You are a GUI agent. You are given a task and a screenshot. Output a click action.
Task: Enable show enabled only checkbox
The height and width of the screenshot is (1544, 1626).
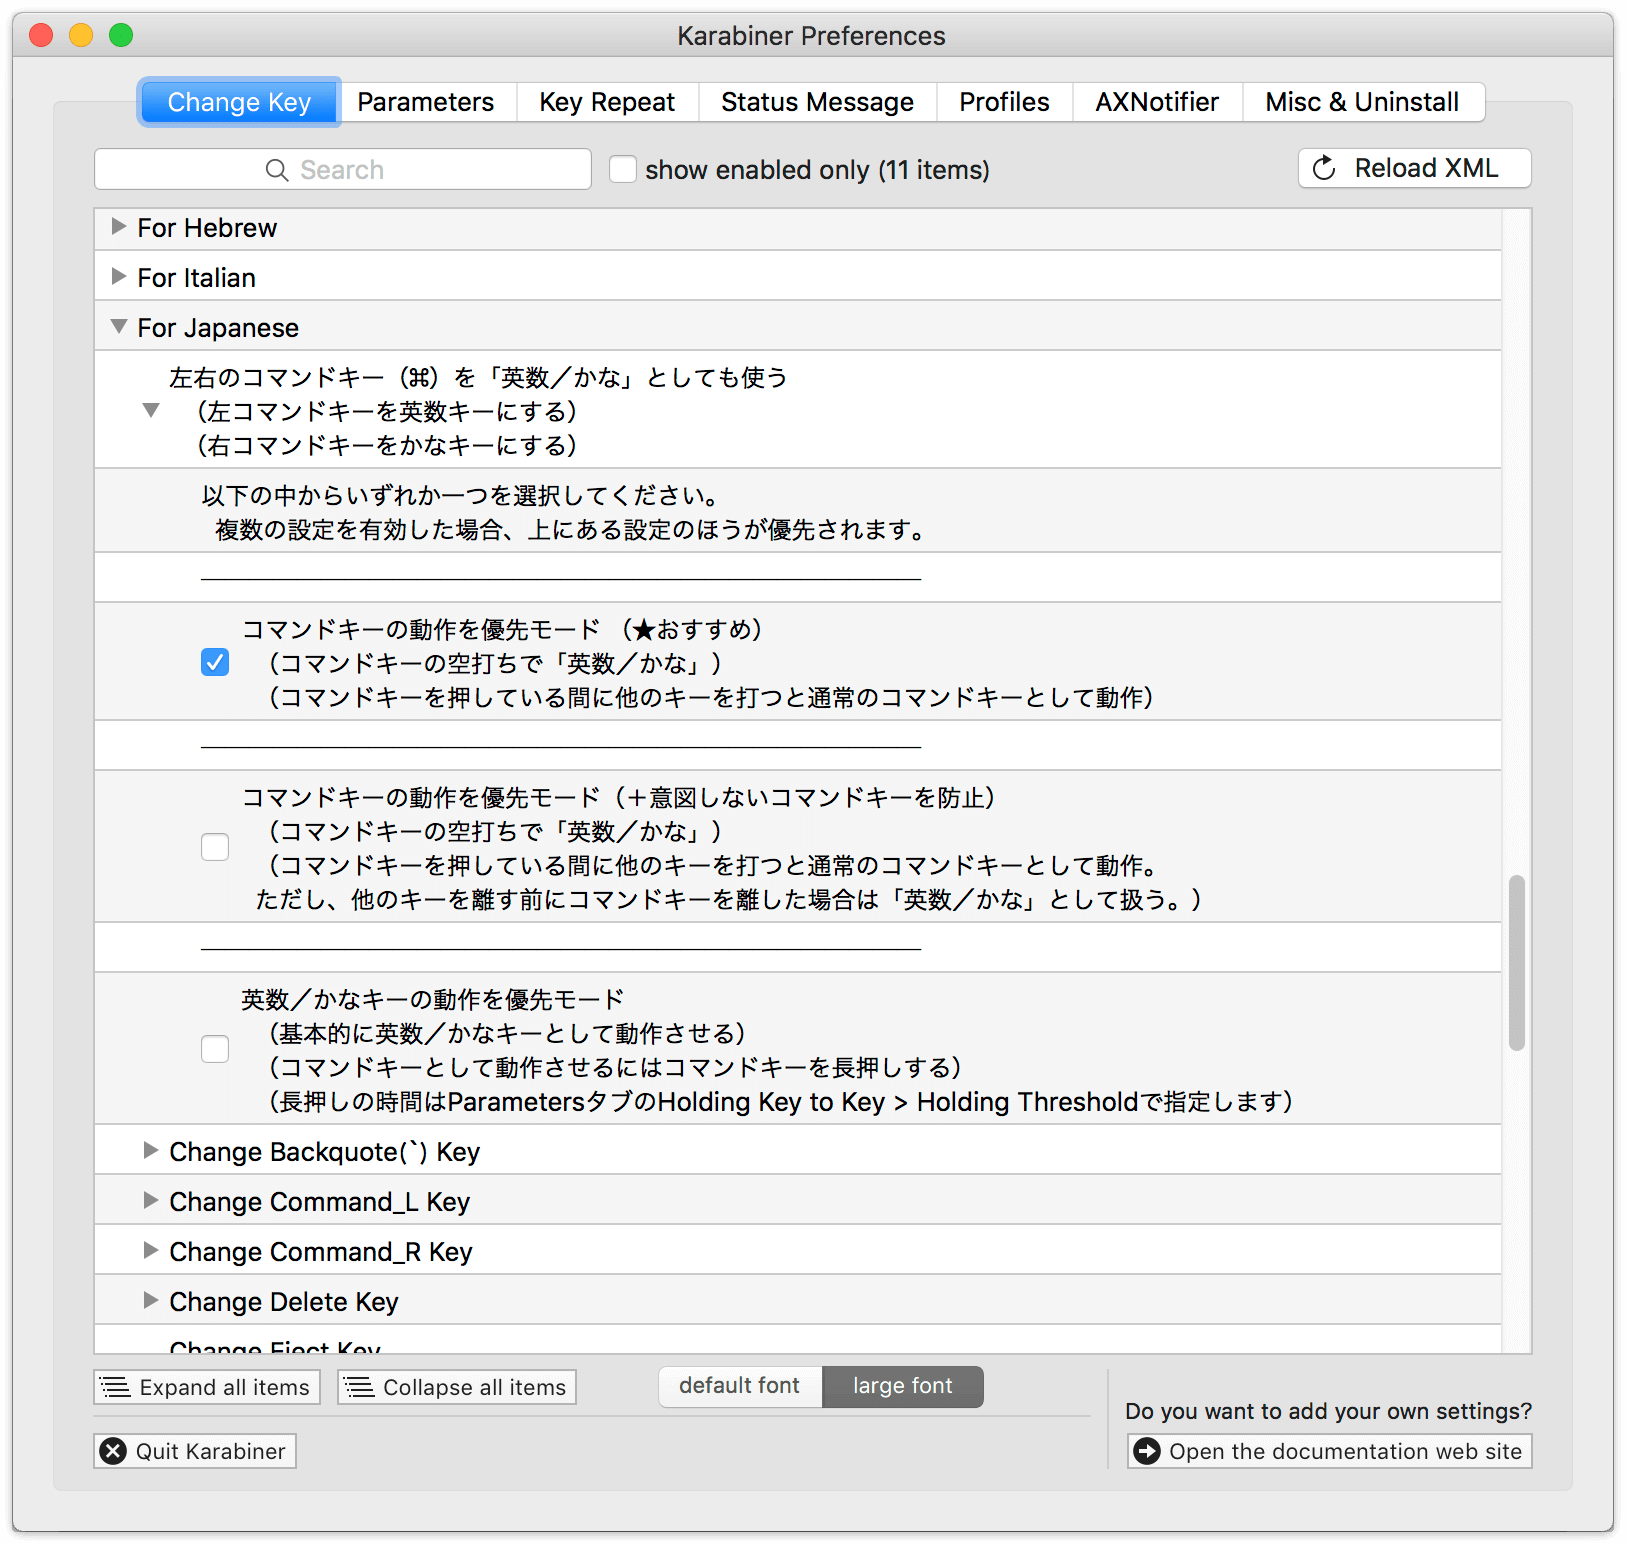(x=623, y=169)
